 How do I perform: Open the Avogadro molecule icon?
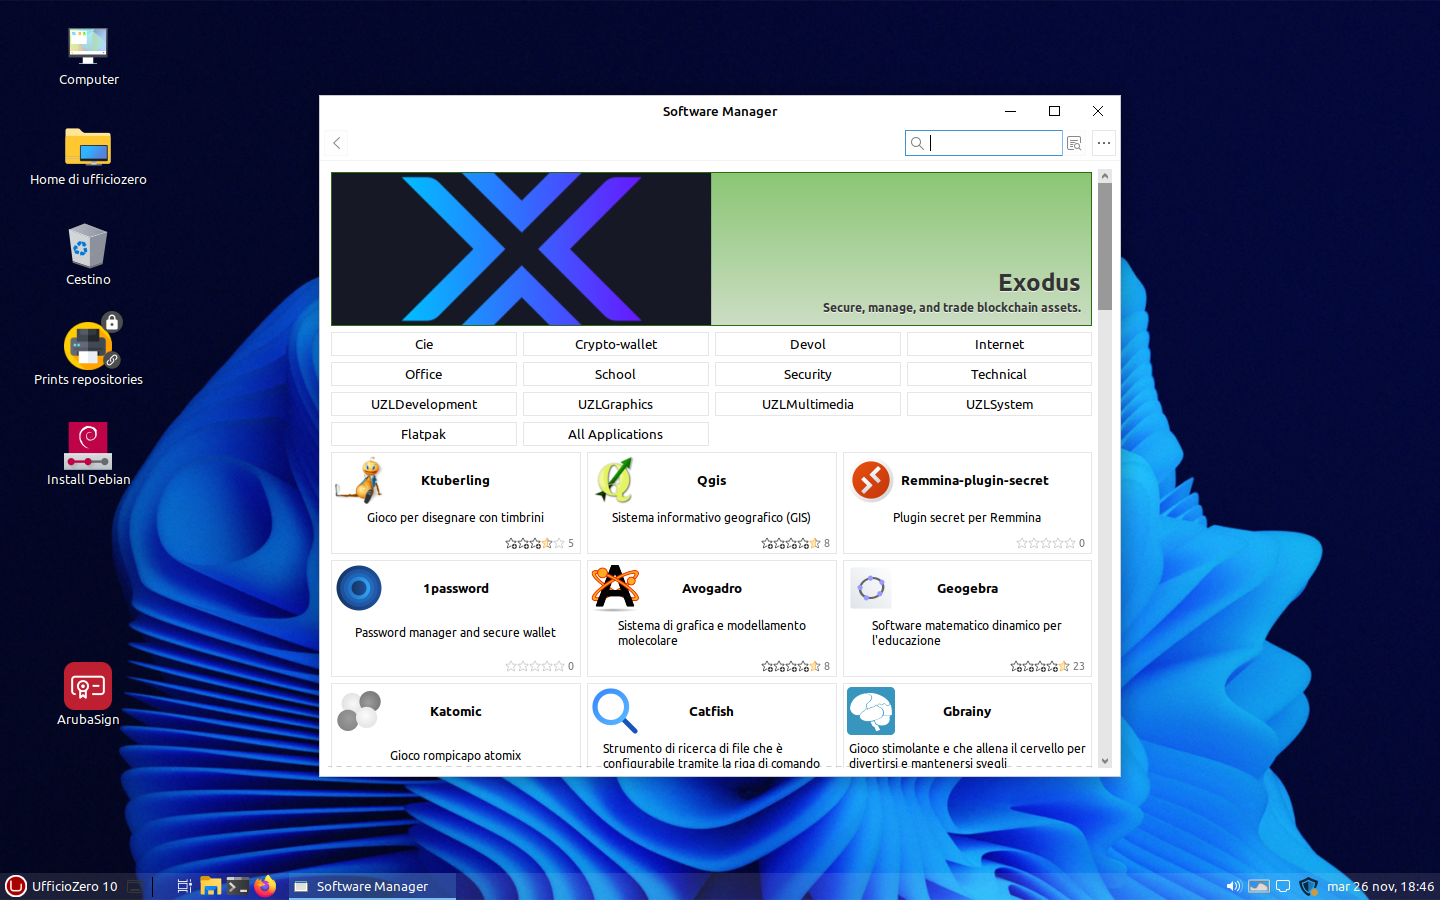[615, 588]
